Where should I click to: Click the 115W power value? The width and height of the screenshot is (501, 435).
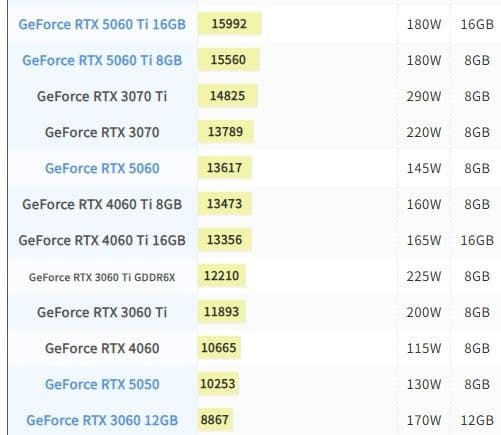pos(424,348)
